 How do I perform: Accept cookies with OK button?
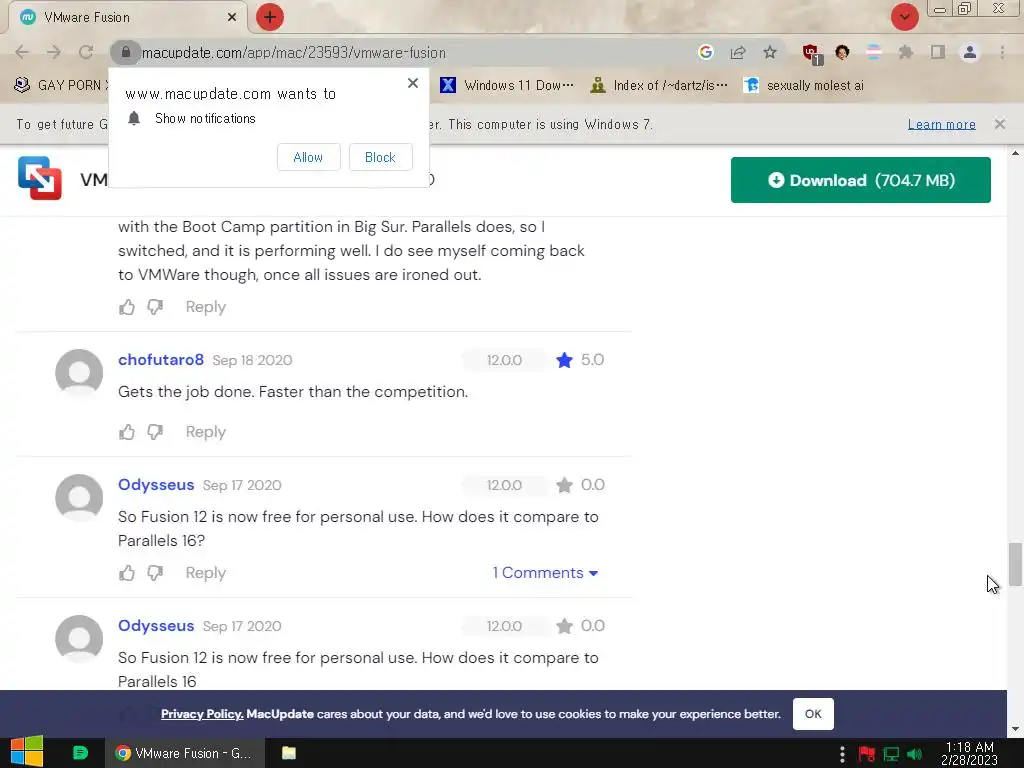[813, 714]
